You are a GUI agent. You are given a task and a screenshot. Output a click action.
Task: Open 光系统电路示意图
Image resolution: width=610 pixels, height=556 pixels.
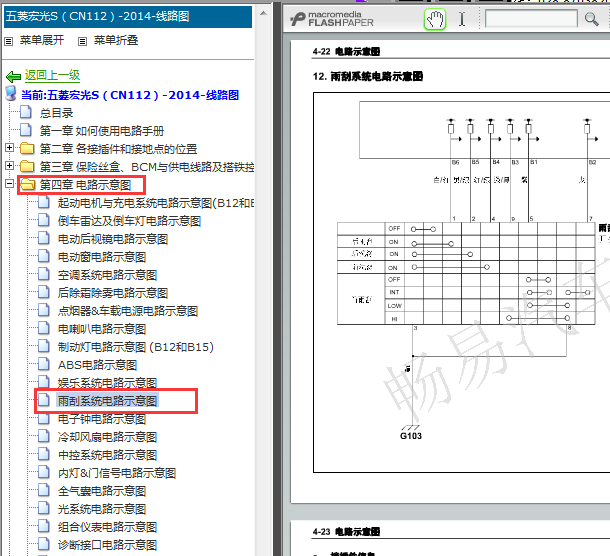[x=102, y=509]
